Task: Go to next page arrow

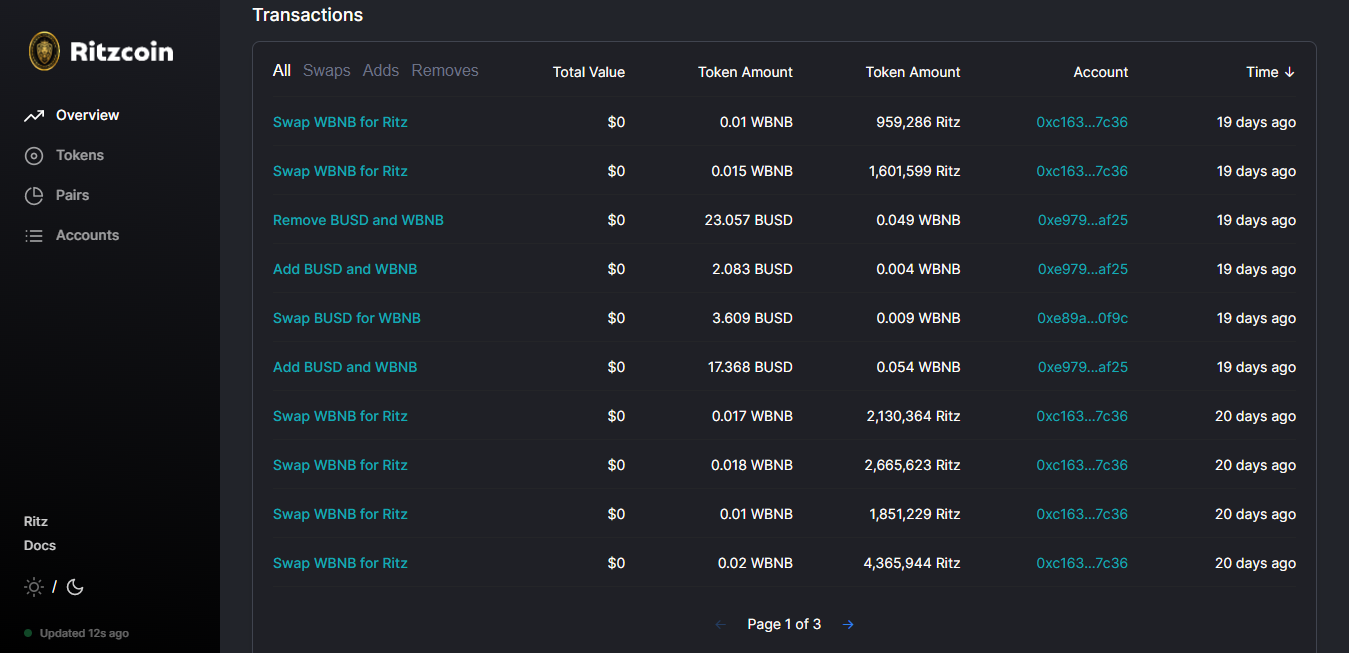Action: click(x=848, y=624)
